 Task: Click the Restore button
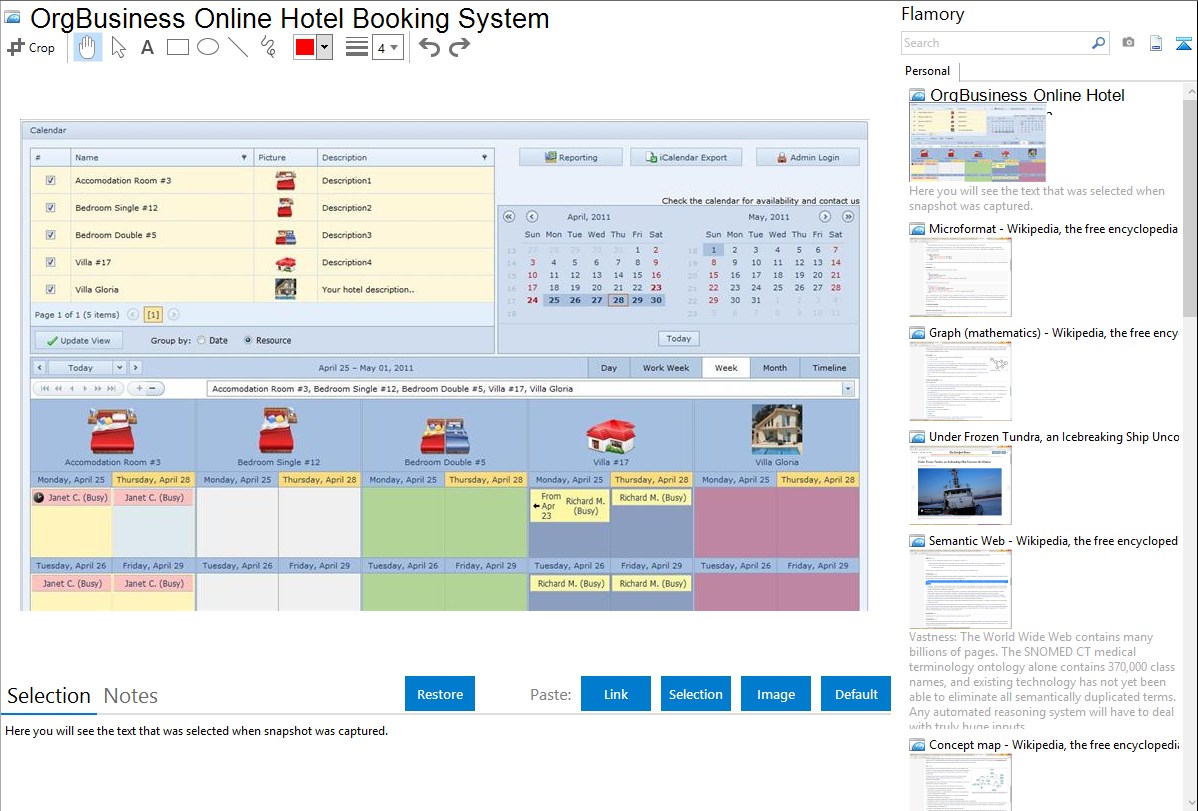click(439, 694)
